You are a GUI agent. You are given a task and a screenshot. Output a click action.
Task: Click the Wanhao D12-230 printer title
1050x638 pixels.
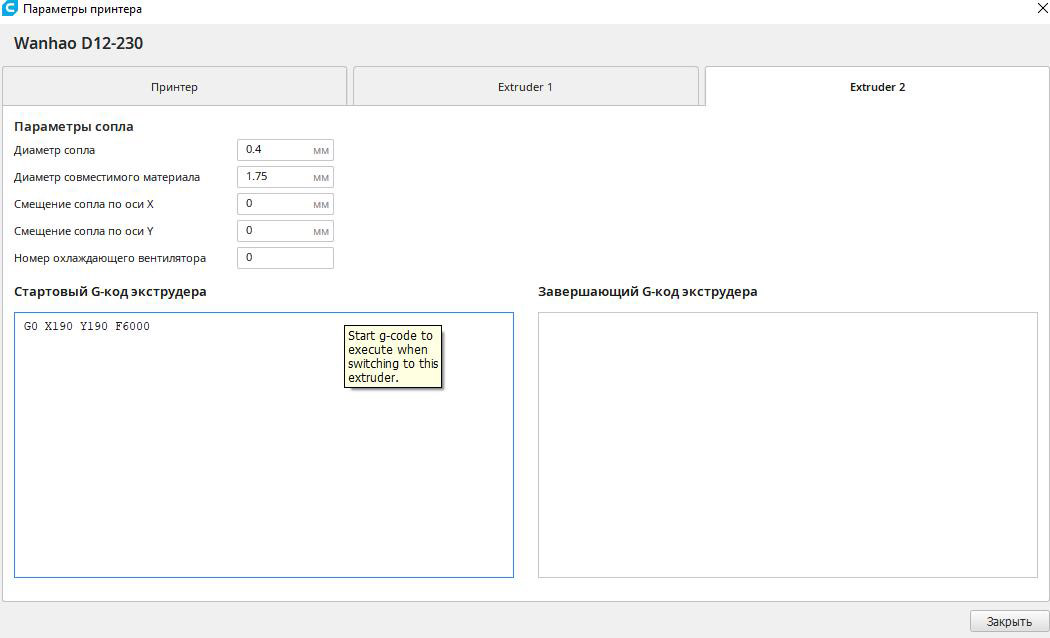[x=78, y=44]
